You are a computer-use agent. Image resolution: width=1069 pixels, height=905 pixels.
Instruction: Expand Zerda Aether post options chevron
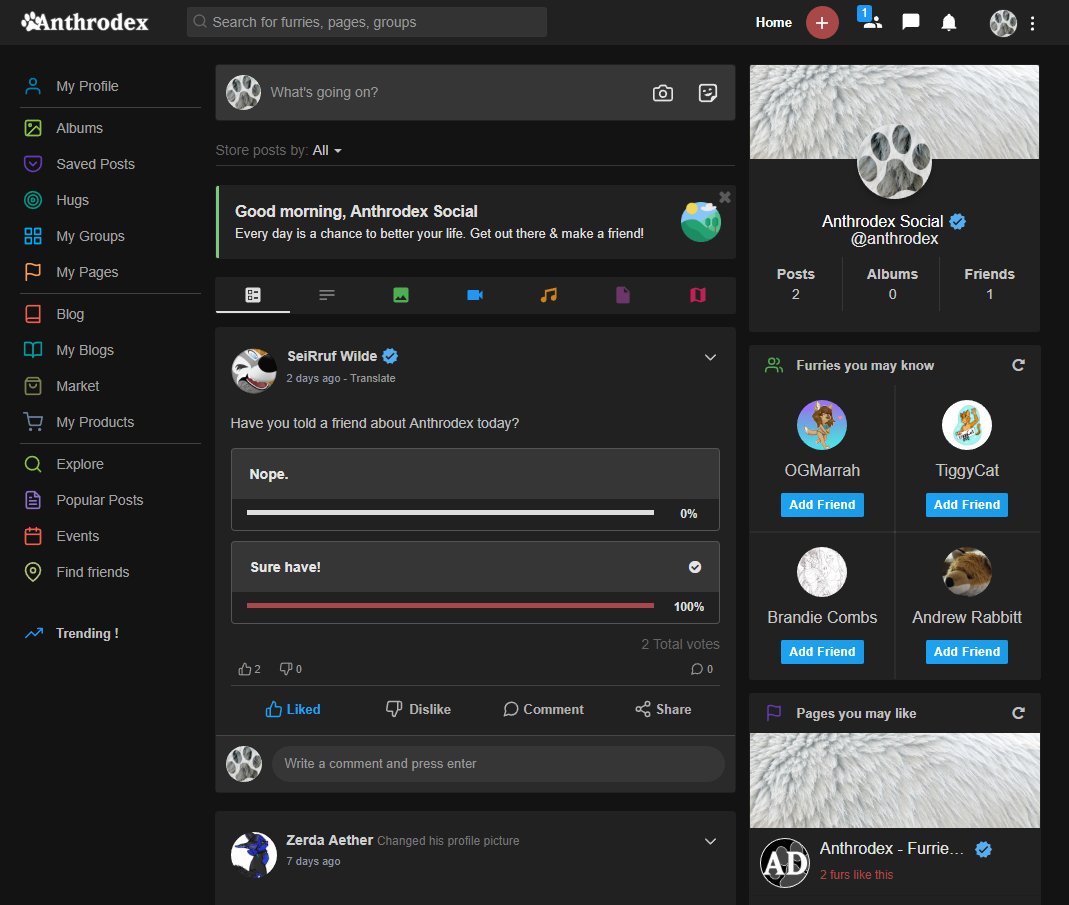pyautogui.click(x=710, y=841)
